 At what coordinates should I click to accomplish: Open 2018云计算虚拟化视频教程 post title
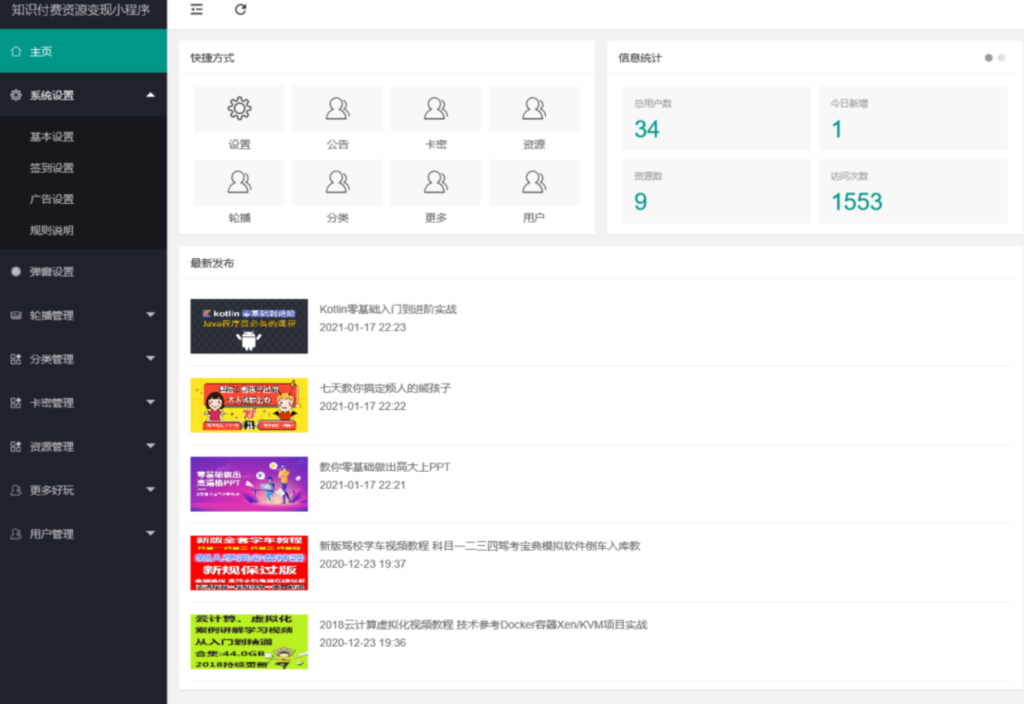(x=483, y=626)
